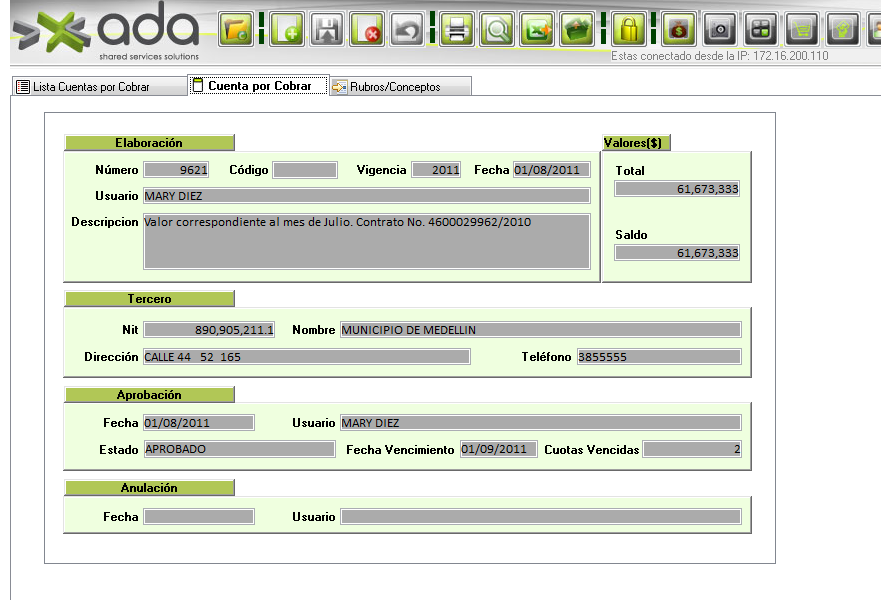Click the Estado field showing APROBADO
884x600 pixels.
(x=239, y=449)
